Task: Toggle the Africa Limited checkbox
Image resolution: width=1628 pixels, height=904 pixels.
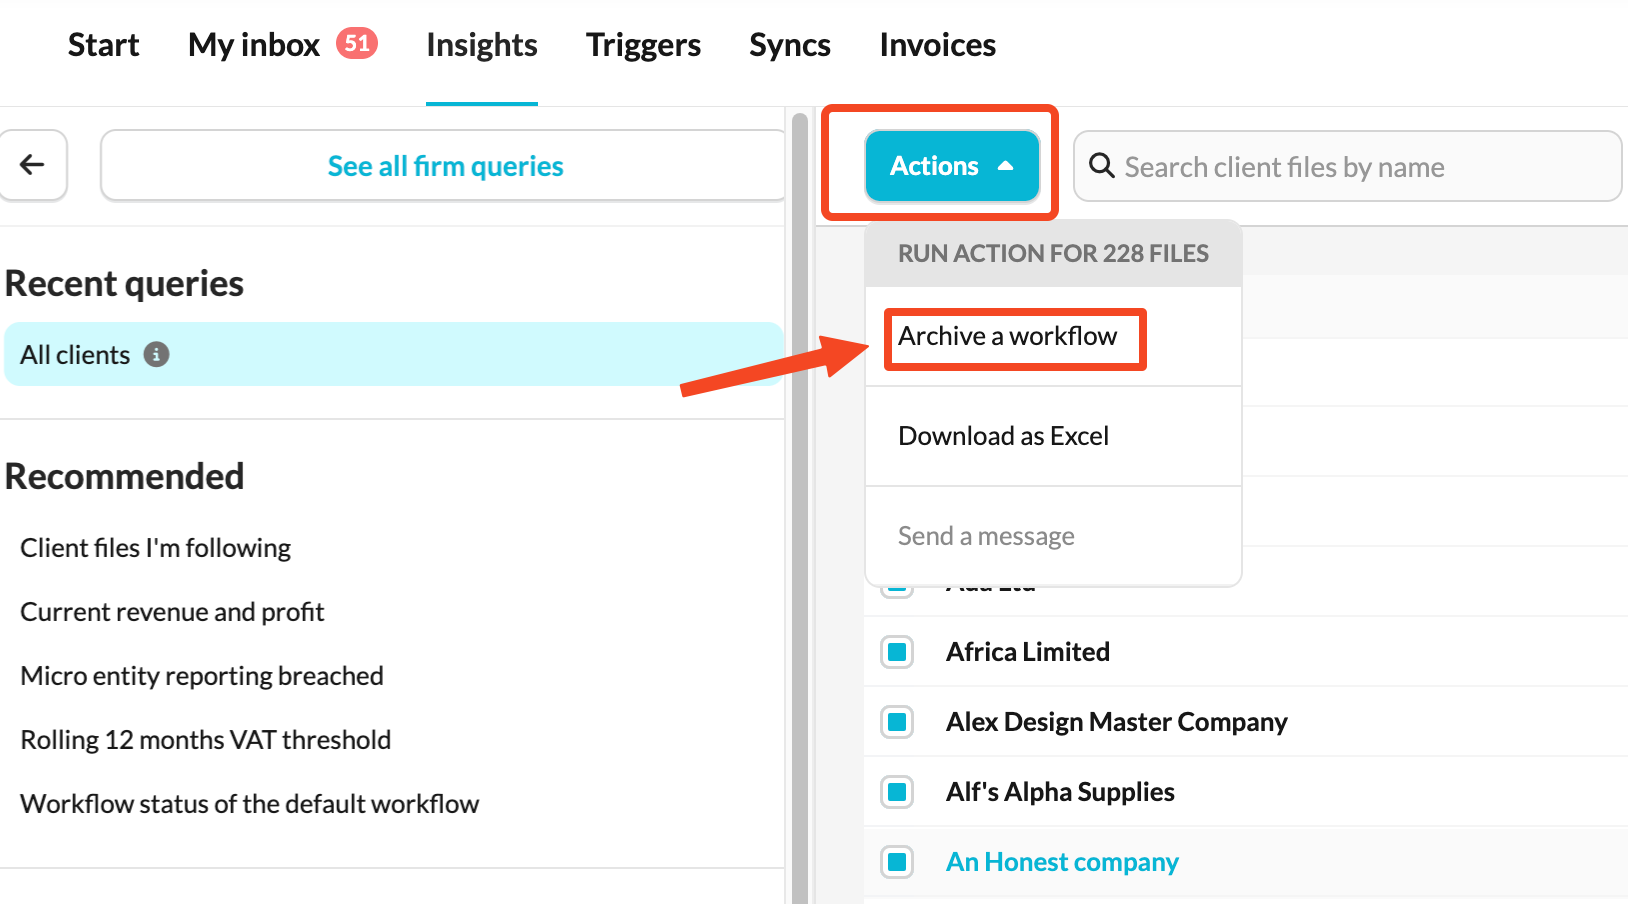Action: tap(897, 652)
